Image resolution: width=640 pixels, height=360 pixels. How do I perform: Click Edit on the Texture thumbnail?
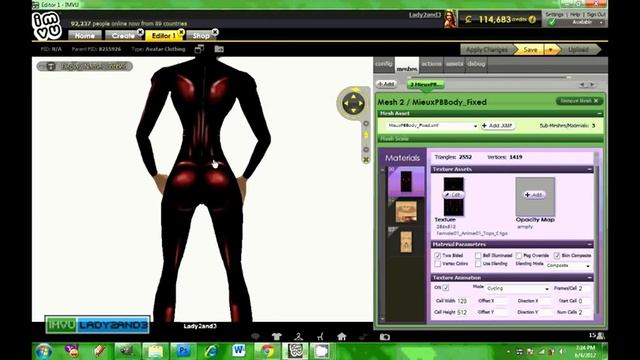pos(453,195)
